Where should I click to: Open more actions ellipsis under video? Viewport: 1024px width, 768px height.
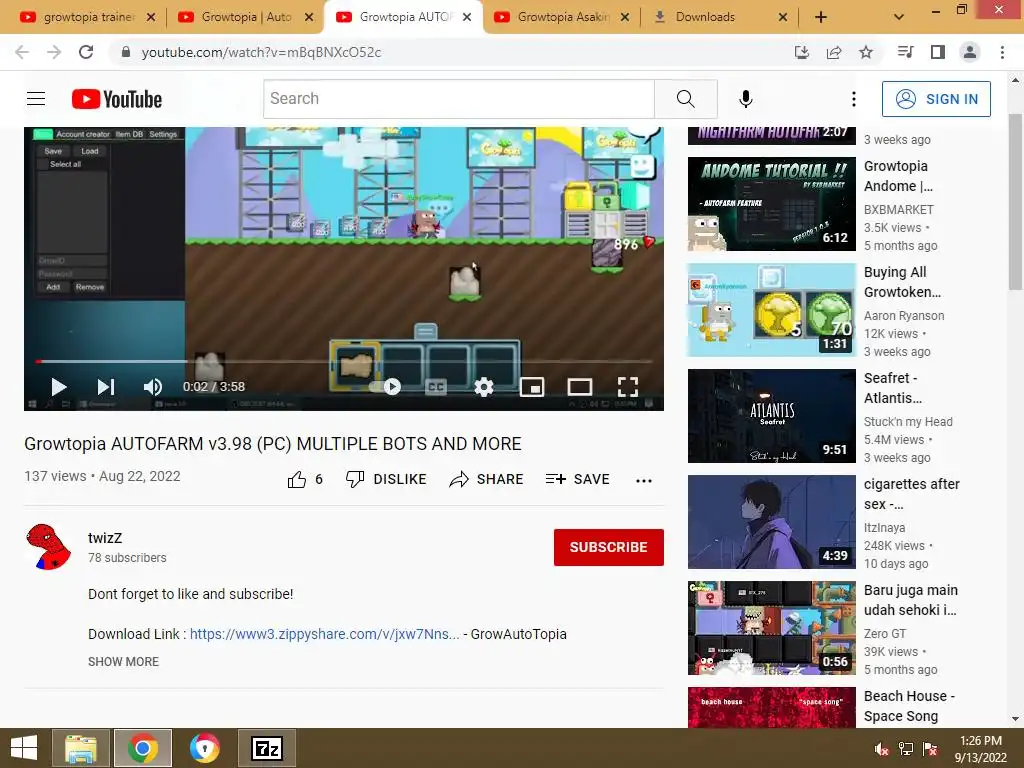pyautogui.click(x=644, y=481)
